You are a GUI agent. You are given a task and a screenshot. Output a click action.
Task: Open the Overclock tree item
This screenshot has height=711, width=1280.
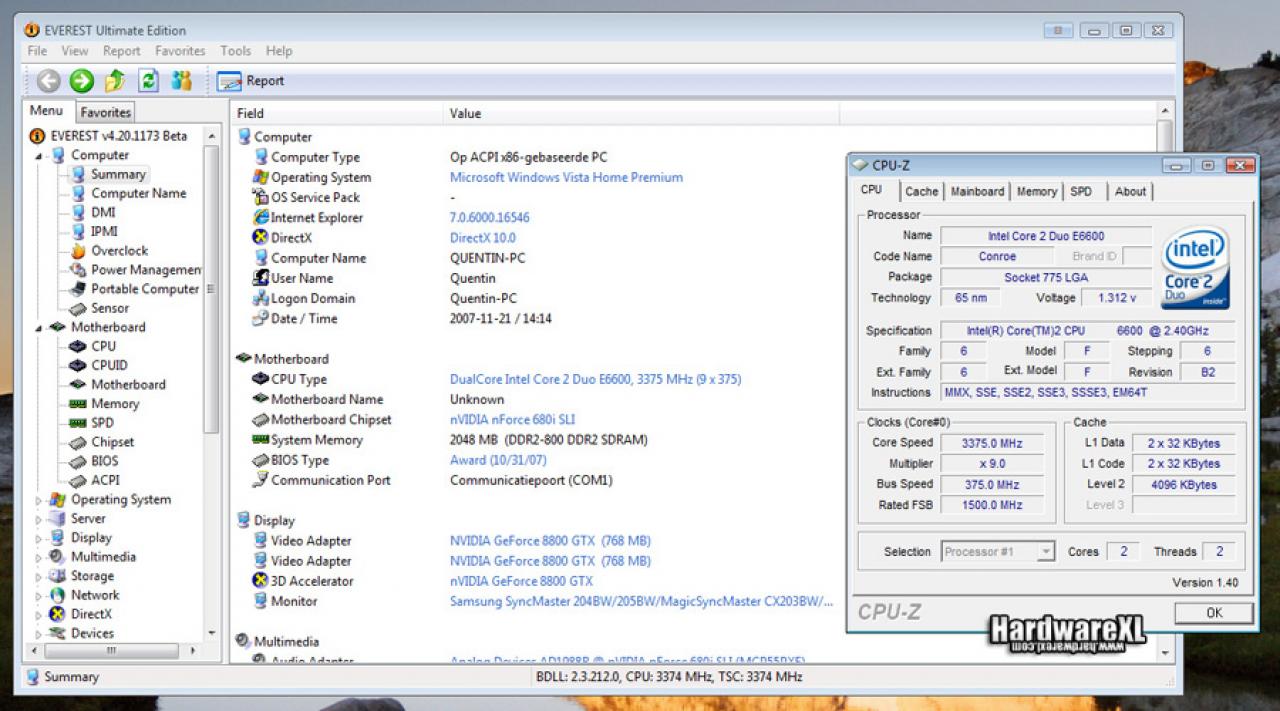pyautogui.click(x=119, y=251)
